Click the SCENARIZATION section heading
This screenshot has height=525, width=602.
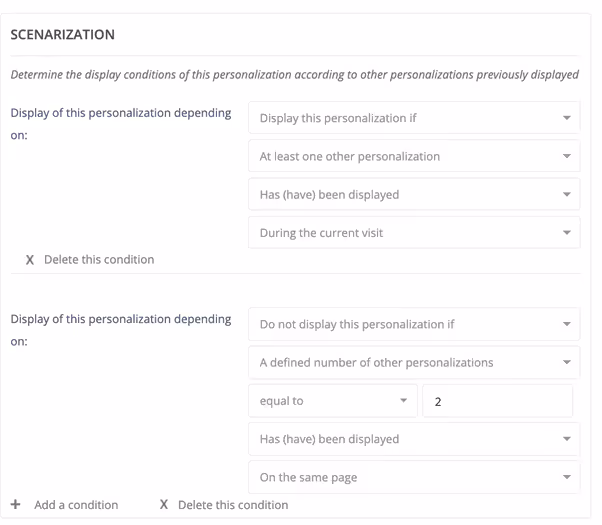tap(62, 34)
